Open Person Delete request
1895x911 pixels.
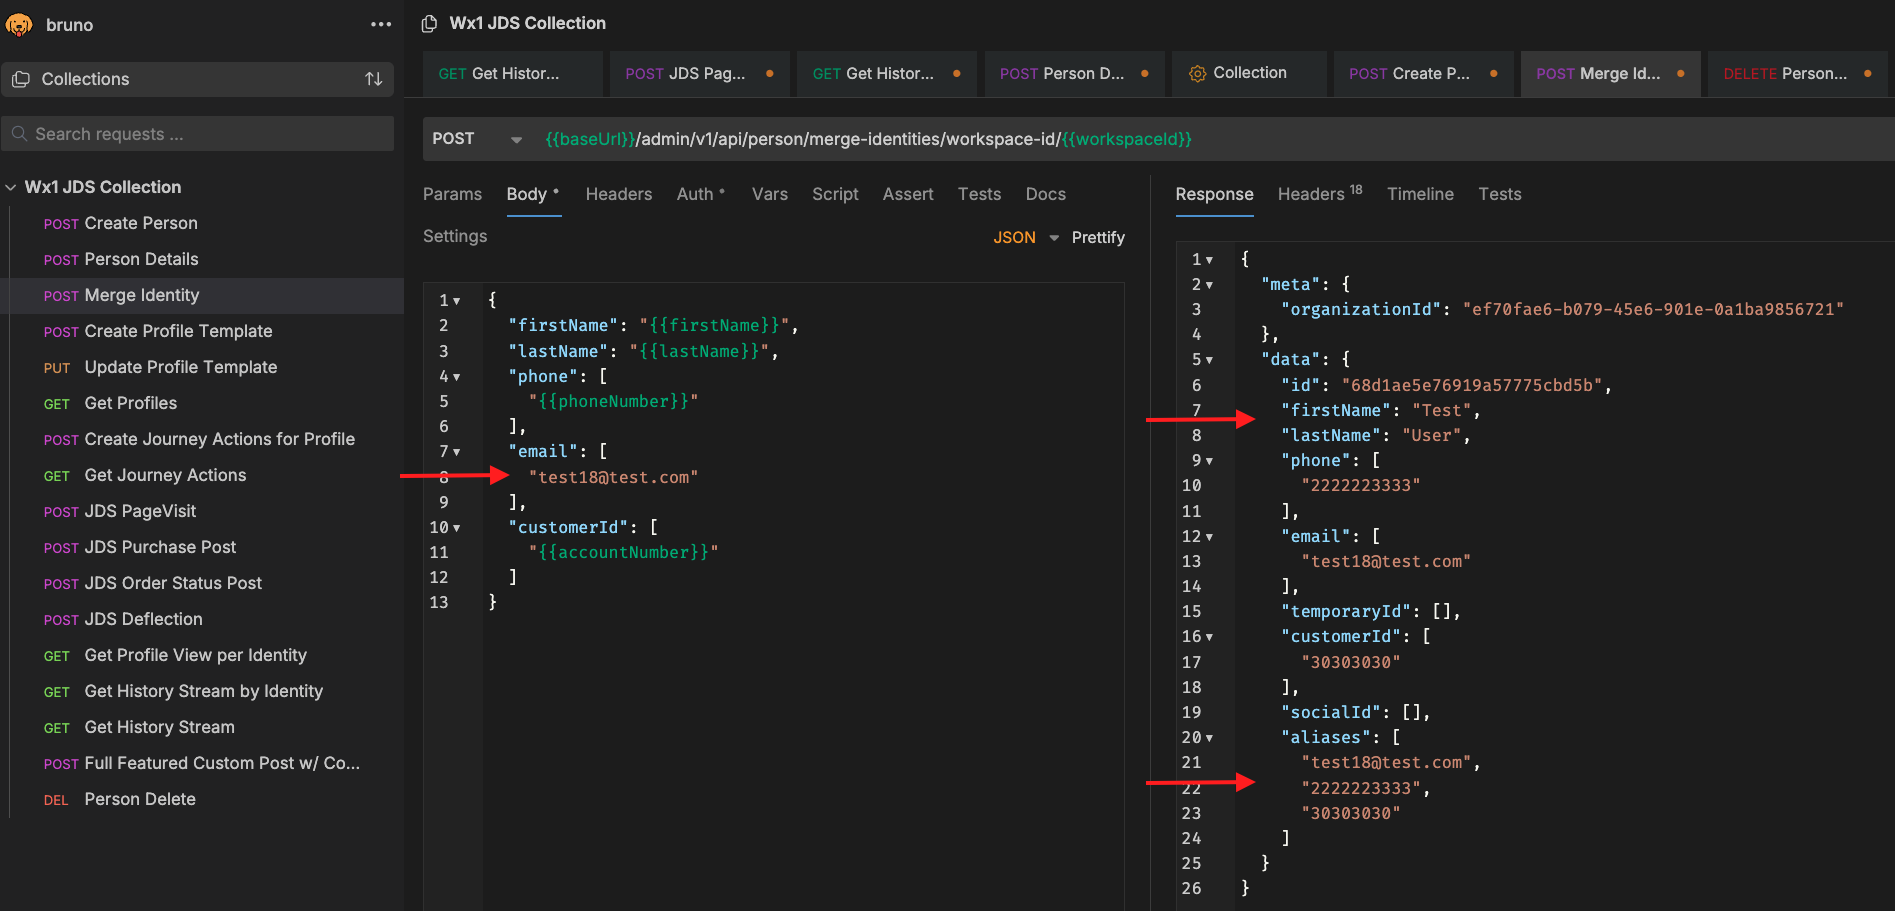203,799
